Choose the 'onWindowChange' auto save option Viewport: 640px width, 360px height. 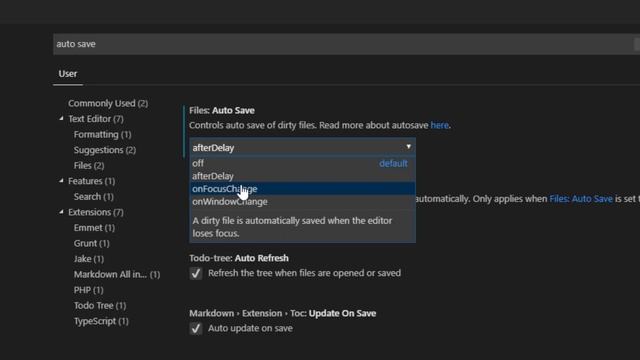click(x=302, y=202)
